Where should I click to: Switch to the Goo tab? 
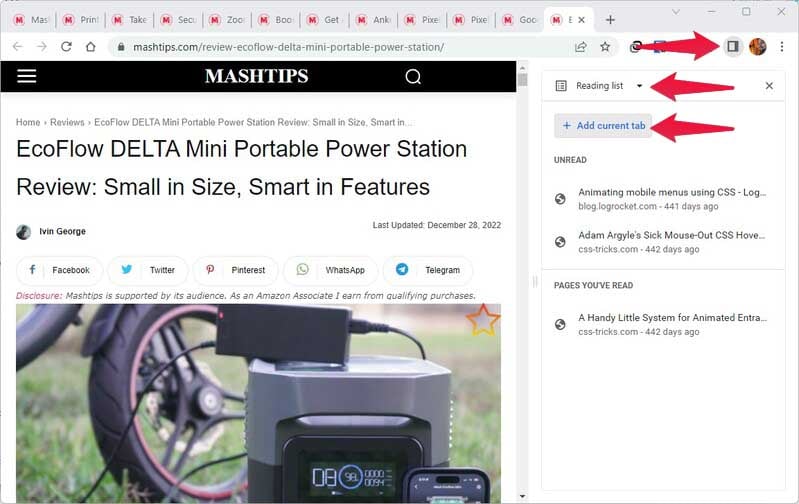pyautogui.click(x=520, y=20)
